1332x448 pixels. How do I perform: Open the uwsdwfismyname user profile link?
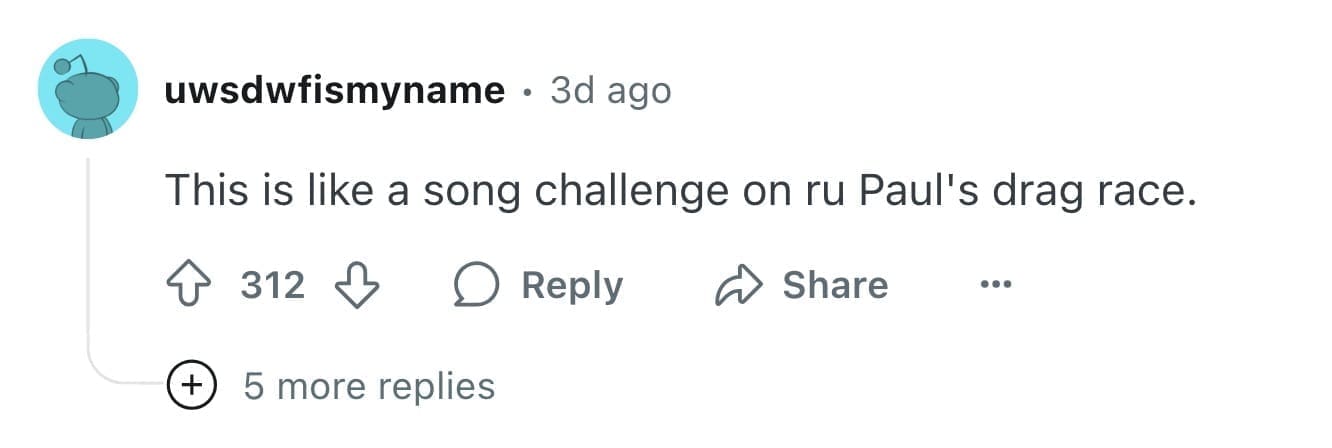pos(334,91)
